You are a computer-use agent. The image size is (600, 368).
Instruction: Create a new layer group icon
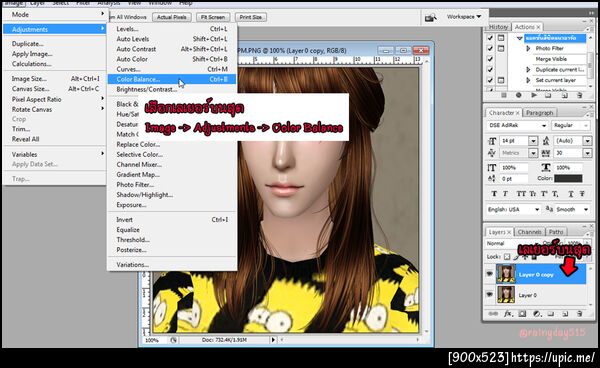[551, 314]
